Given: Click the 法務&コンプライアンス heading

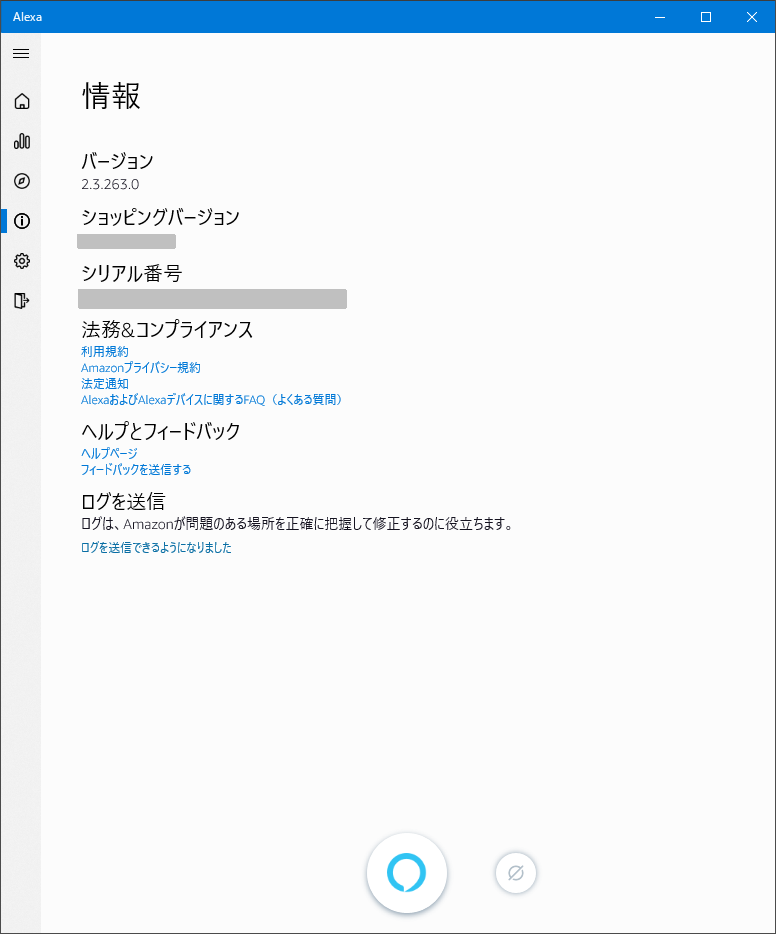Looking at the screenshot, I should (167, 329).
